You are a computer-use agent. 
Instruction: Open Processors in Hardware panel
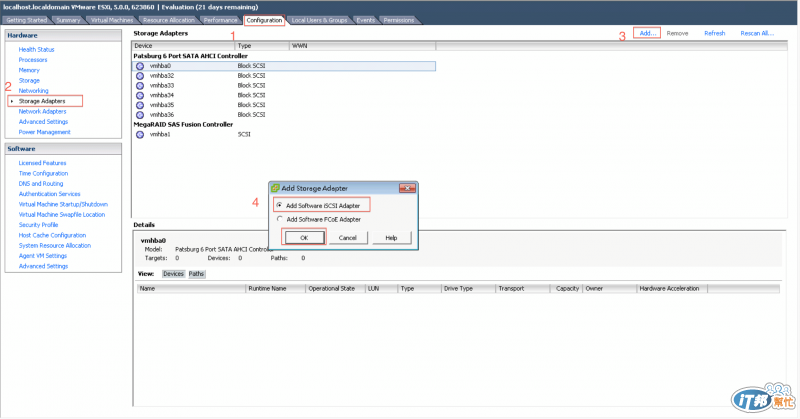click(x=33, y=60)
